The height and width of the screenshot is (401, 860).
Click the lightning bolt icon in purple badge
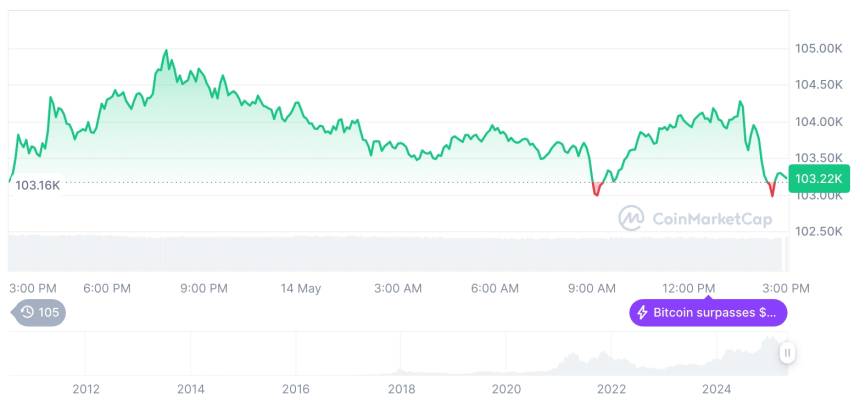[x=642, y=313]
